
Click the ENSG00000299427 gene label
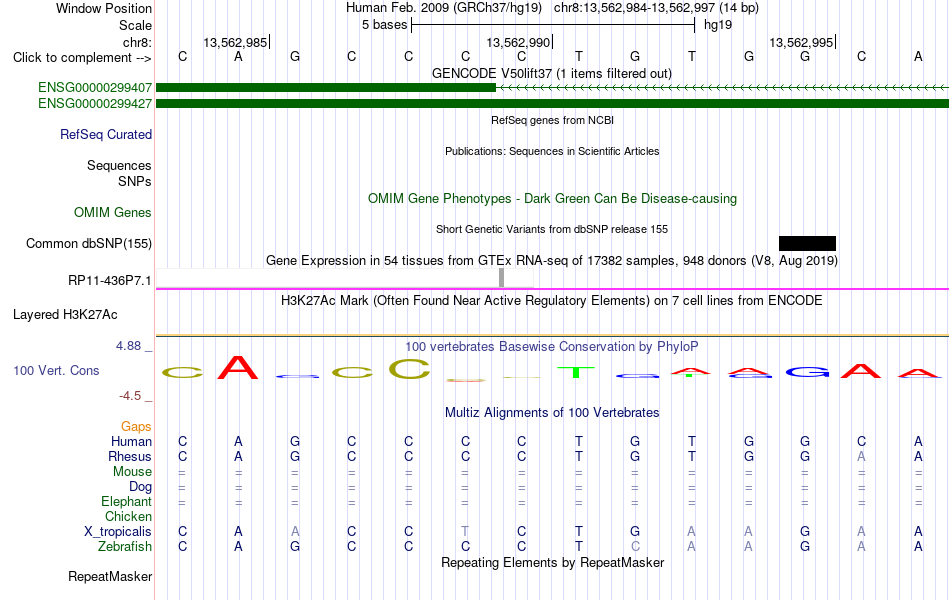coord(95,104)
